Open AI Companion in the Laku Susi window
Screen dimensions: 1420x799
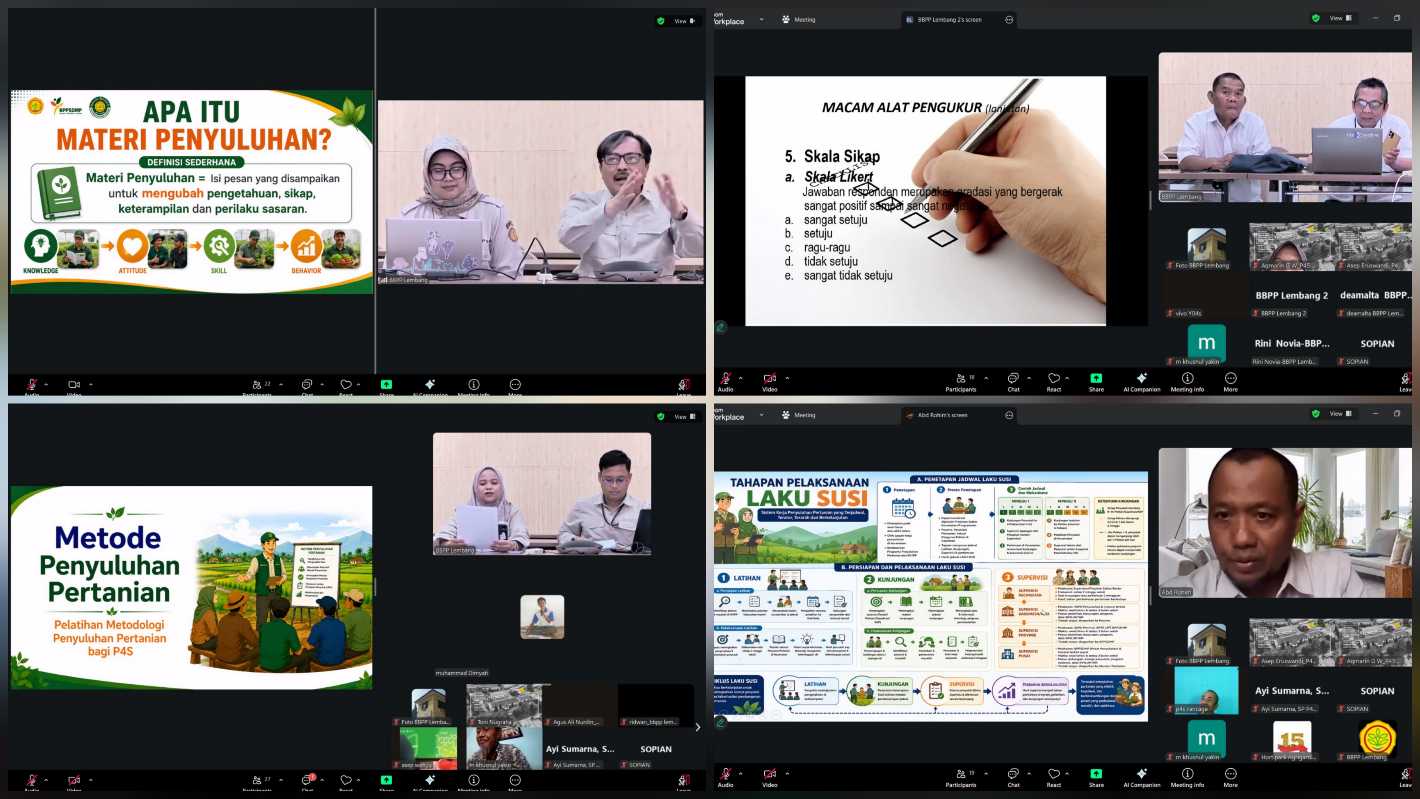point(1140,775)
